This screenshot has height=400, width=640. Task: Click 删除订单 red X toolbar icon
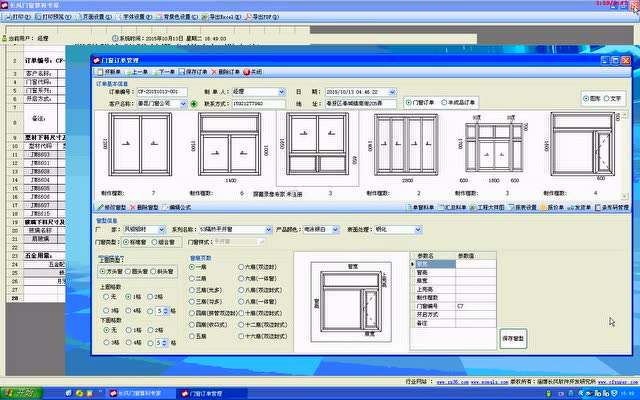[225, 72]
